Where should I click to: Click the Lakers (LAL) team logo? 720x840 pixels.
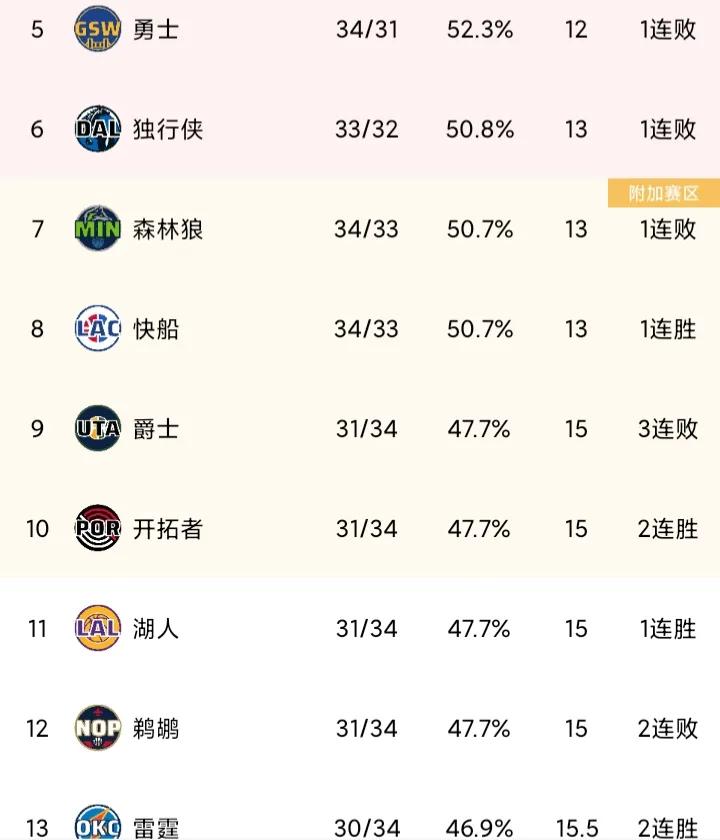click(97, 628)
